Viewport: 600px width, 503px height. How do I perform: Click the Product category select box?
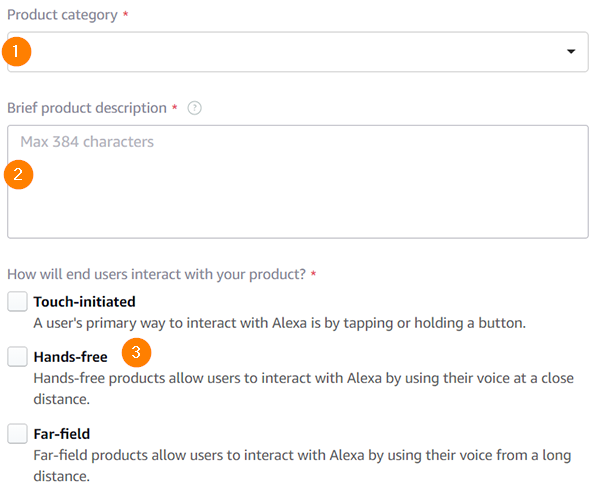coord(298,52)
